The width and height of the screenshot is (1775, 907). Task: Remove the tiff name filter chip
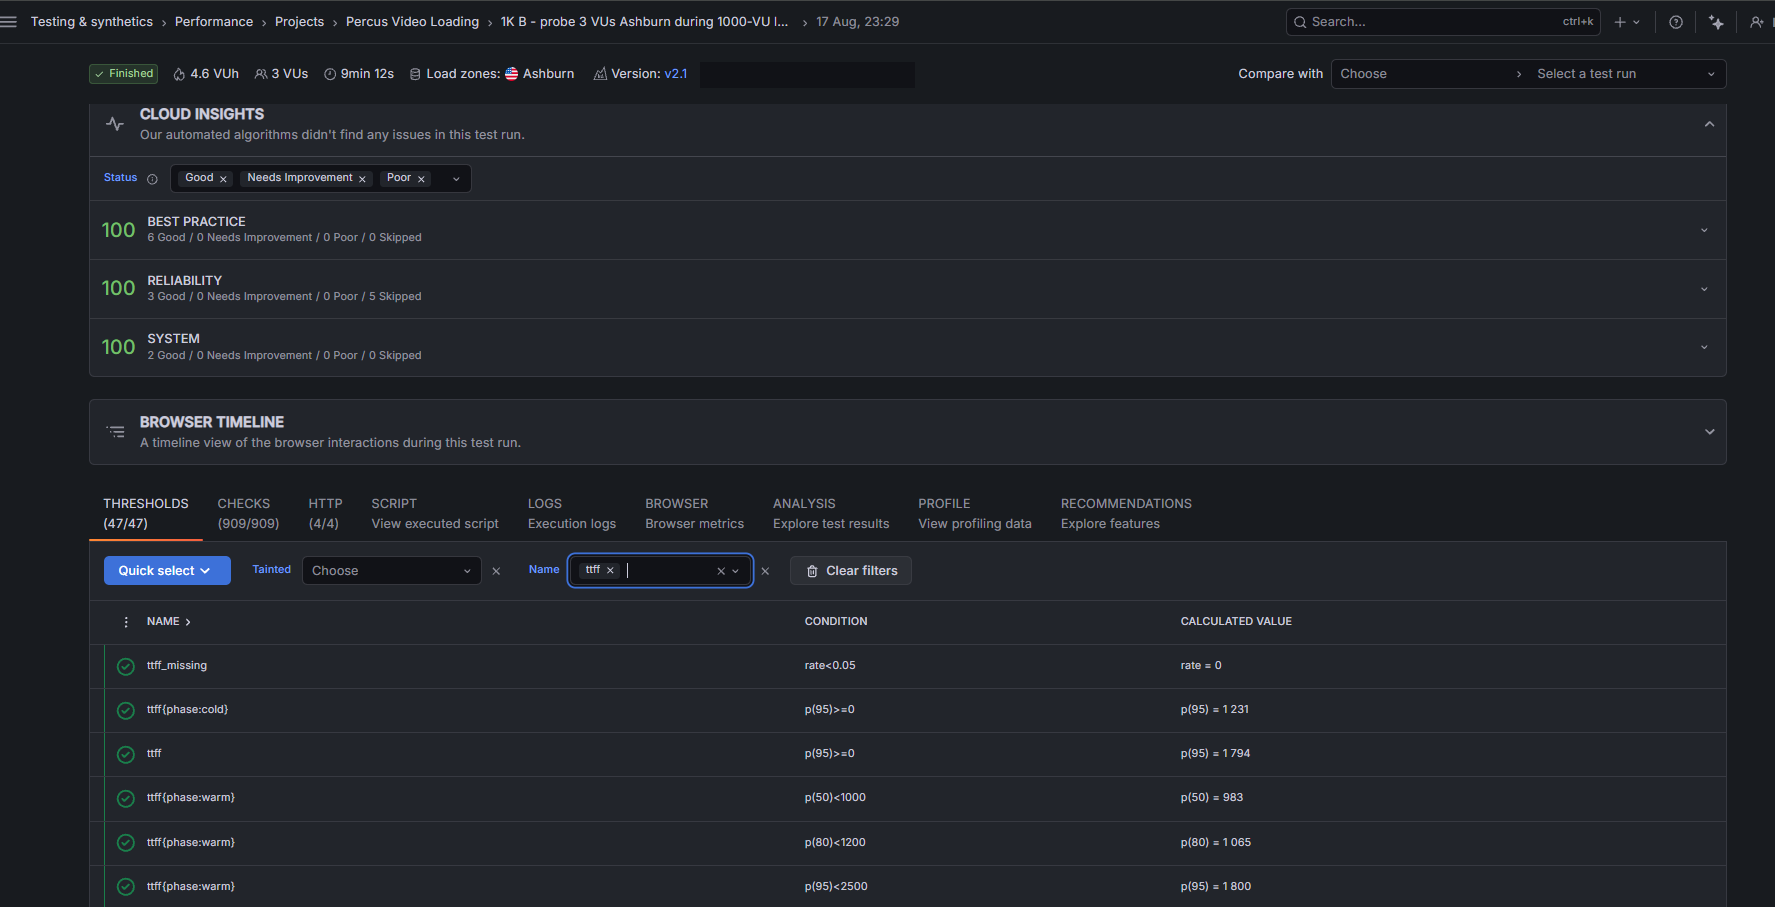coord(610,570)
